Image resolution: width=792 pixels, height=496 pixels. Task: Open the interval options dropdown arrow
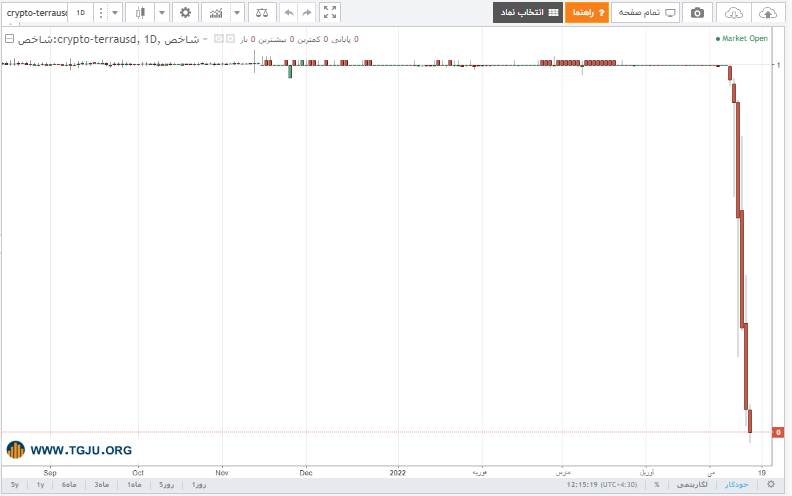[115, 13]
